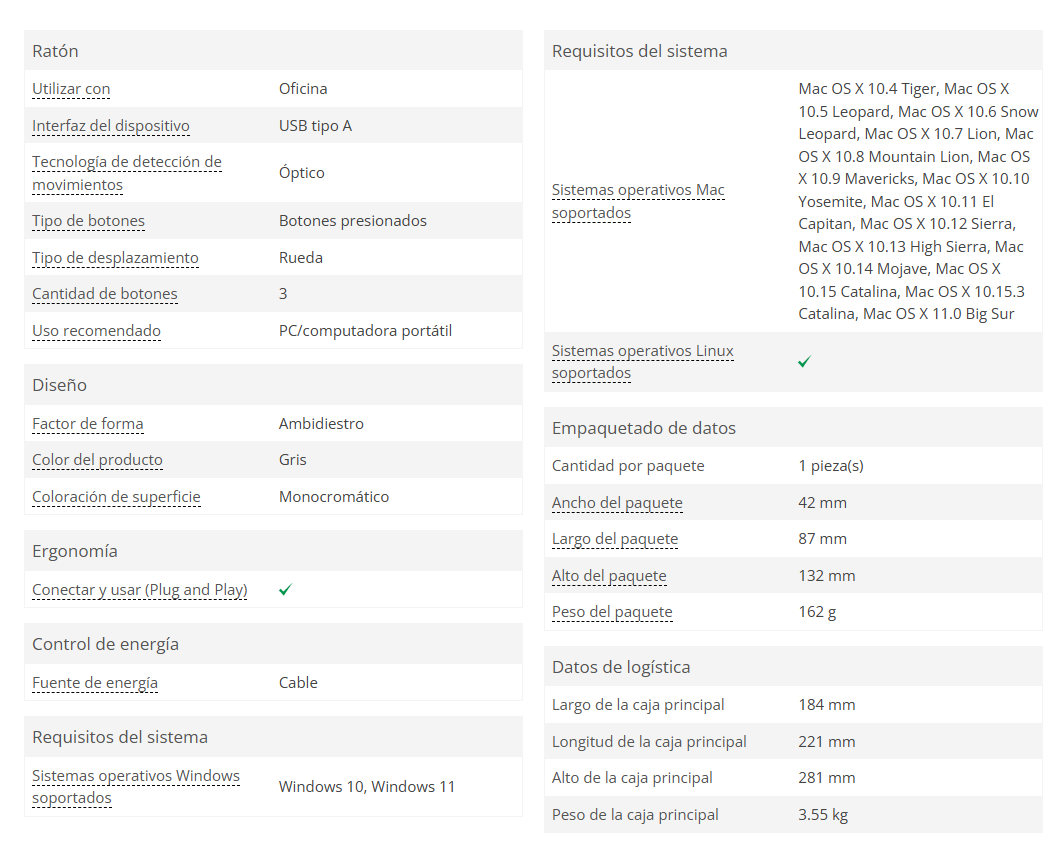
Task: Select "Conectar y usar (Plug and Play)" label
Action: (140, 590)
